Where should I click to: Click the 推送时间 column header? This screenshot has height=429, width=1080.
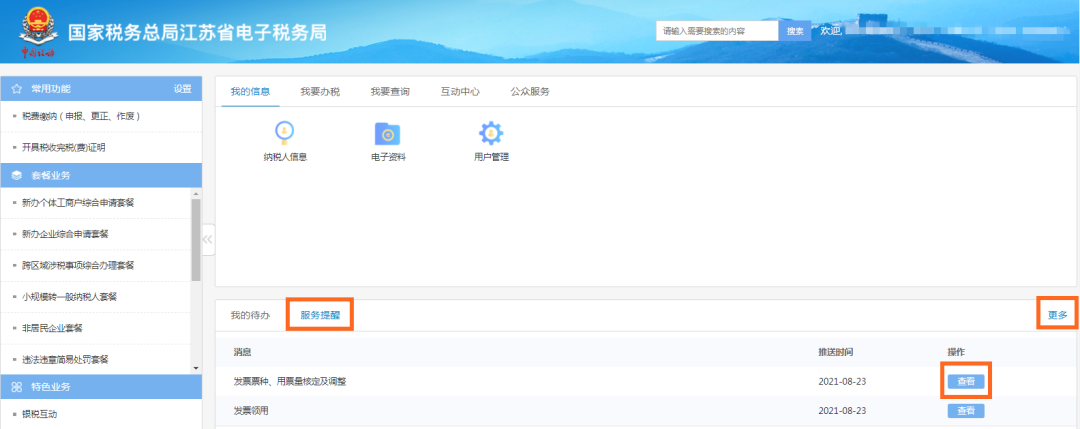[x=835, y=352]
